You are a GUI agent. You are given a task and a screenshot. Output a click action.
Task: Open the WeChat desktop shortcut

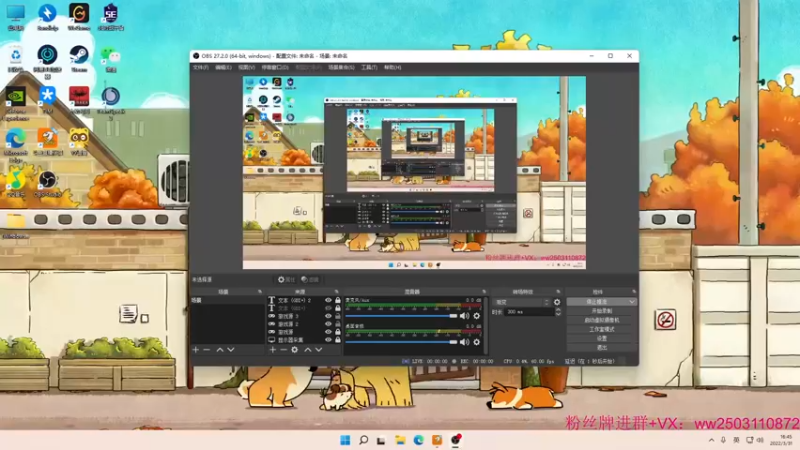[x=111, y=58]
